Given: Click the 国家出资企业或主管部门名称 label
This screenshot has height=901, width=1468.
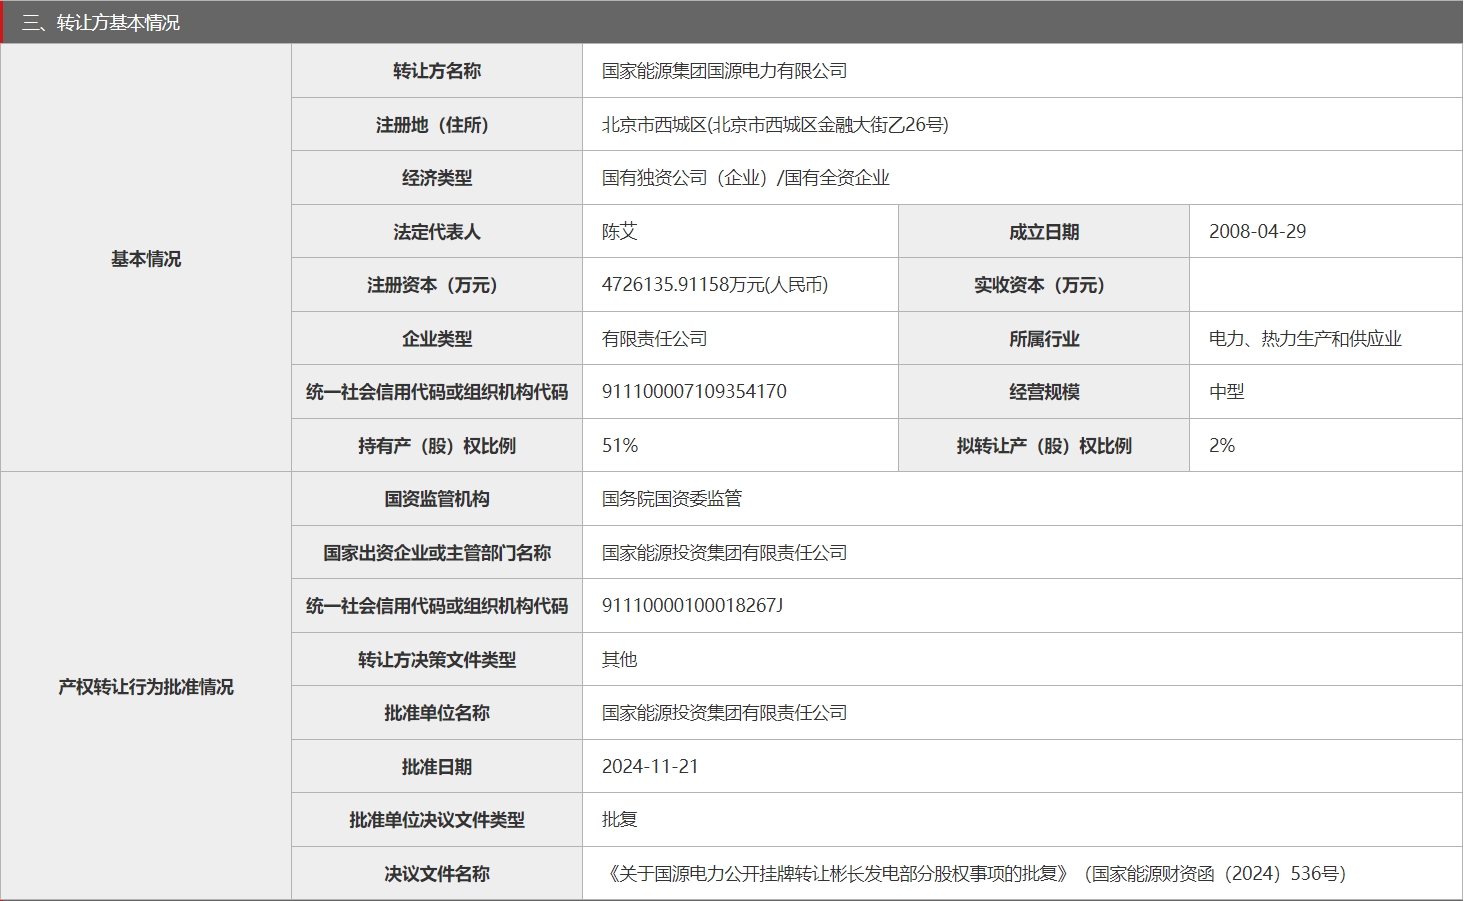Looking at the screenshot, I should 437,553.
